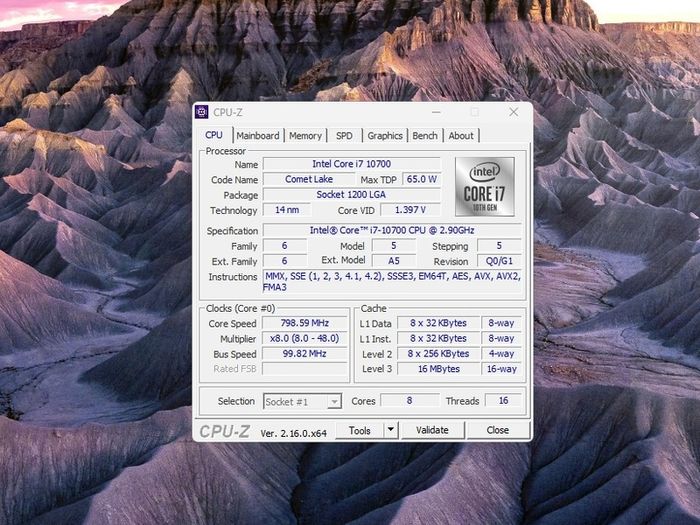This screenshot has height=525, width=700.
Task: Click the disabled maximize button of CPU-Z
Action: [x=475, y=112]
